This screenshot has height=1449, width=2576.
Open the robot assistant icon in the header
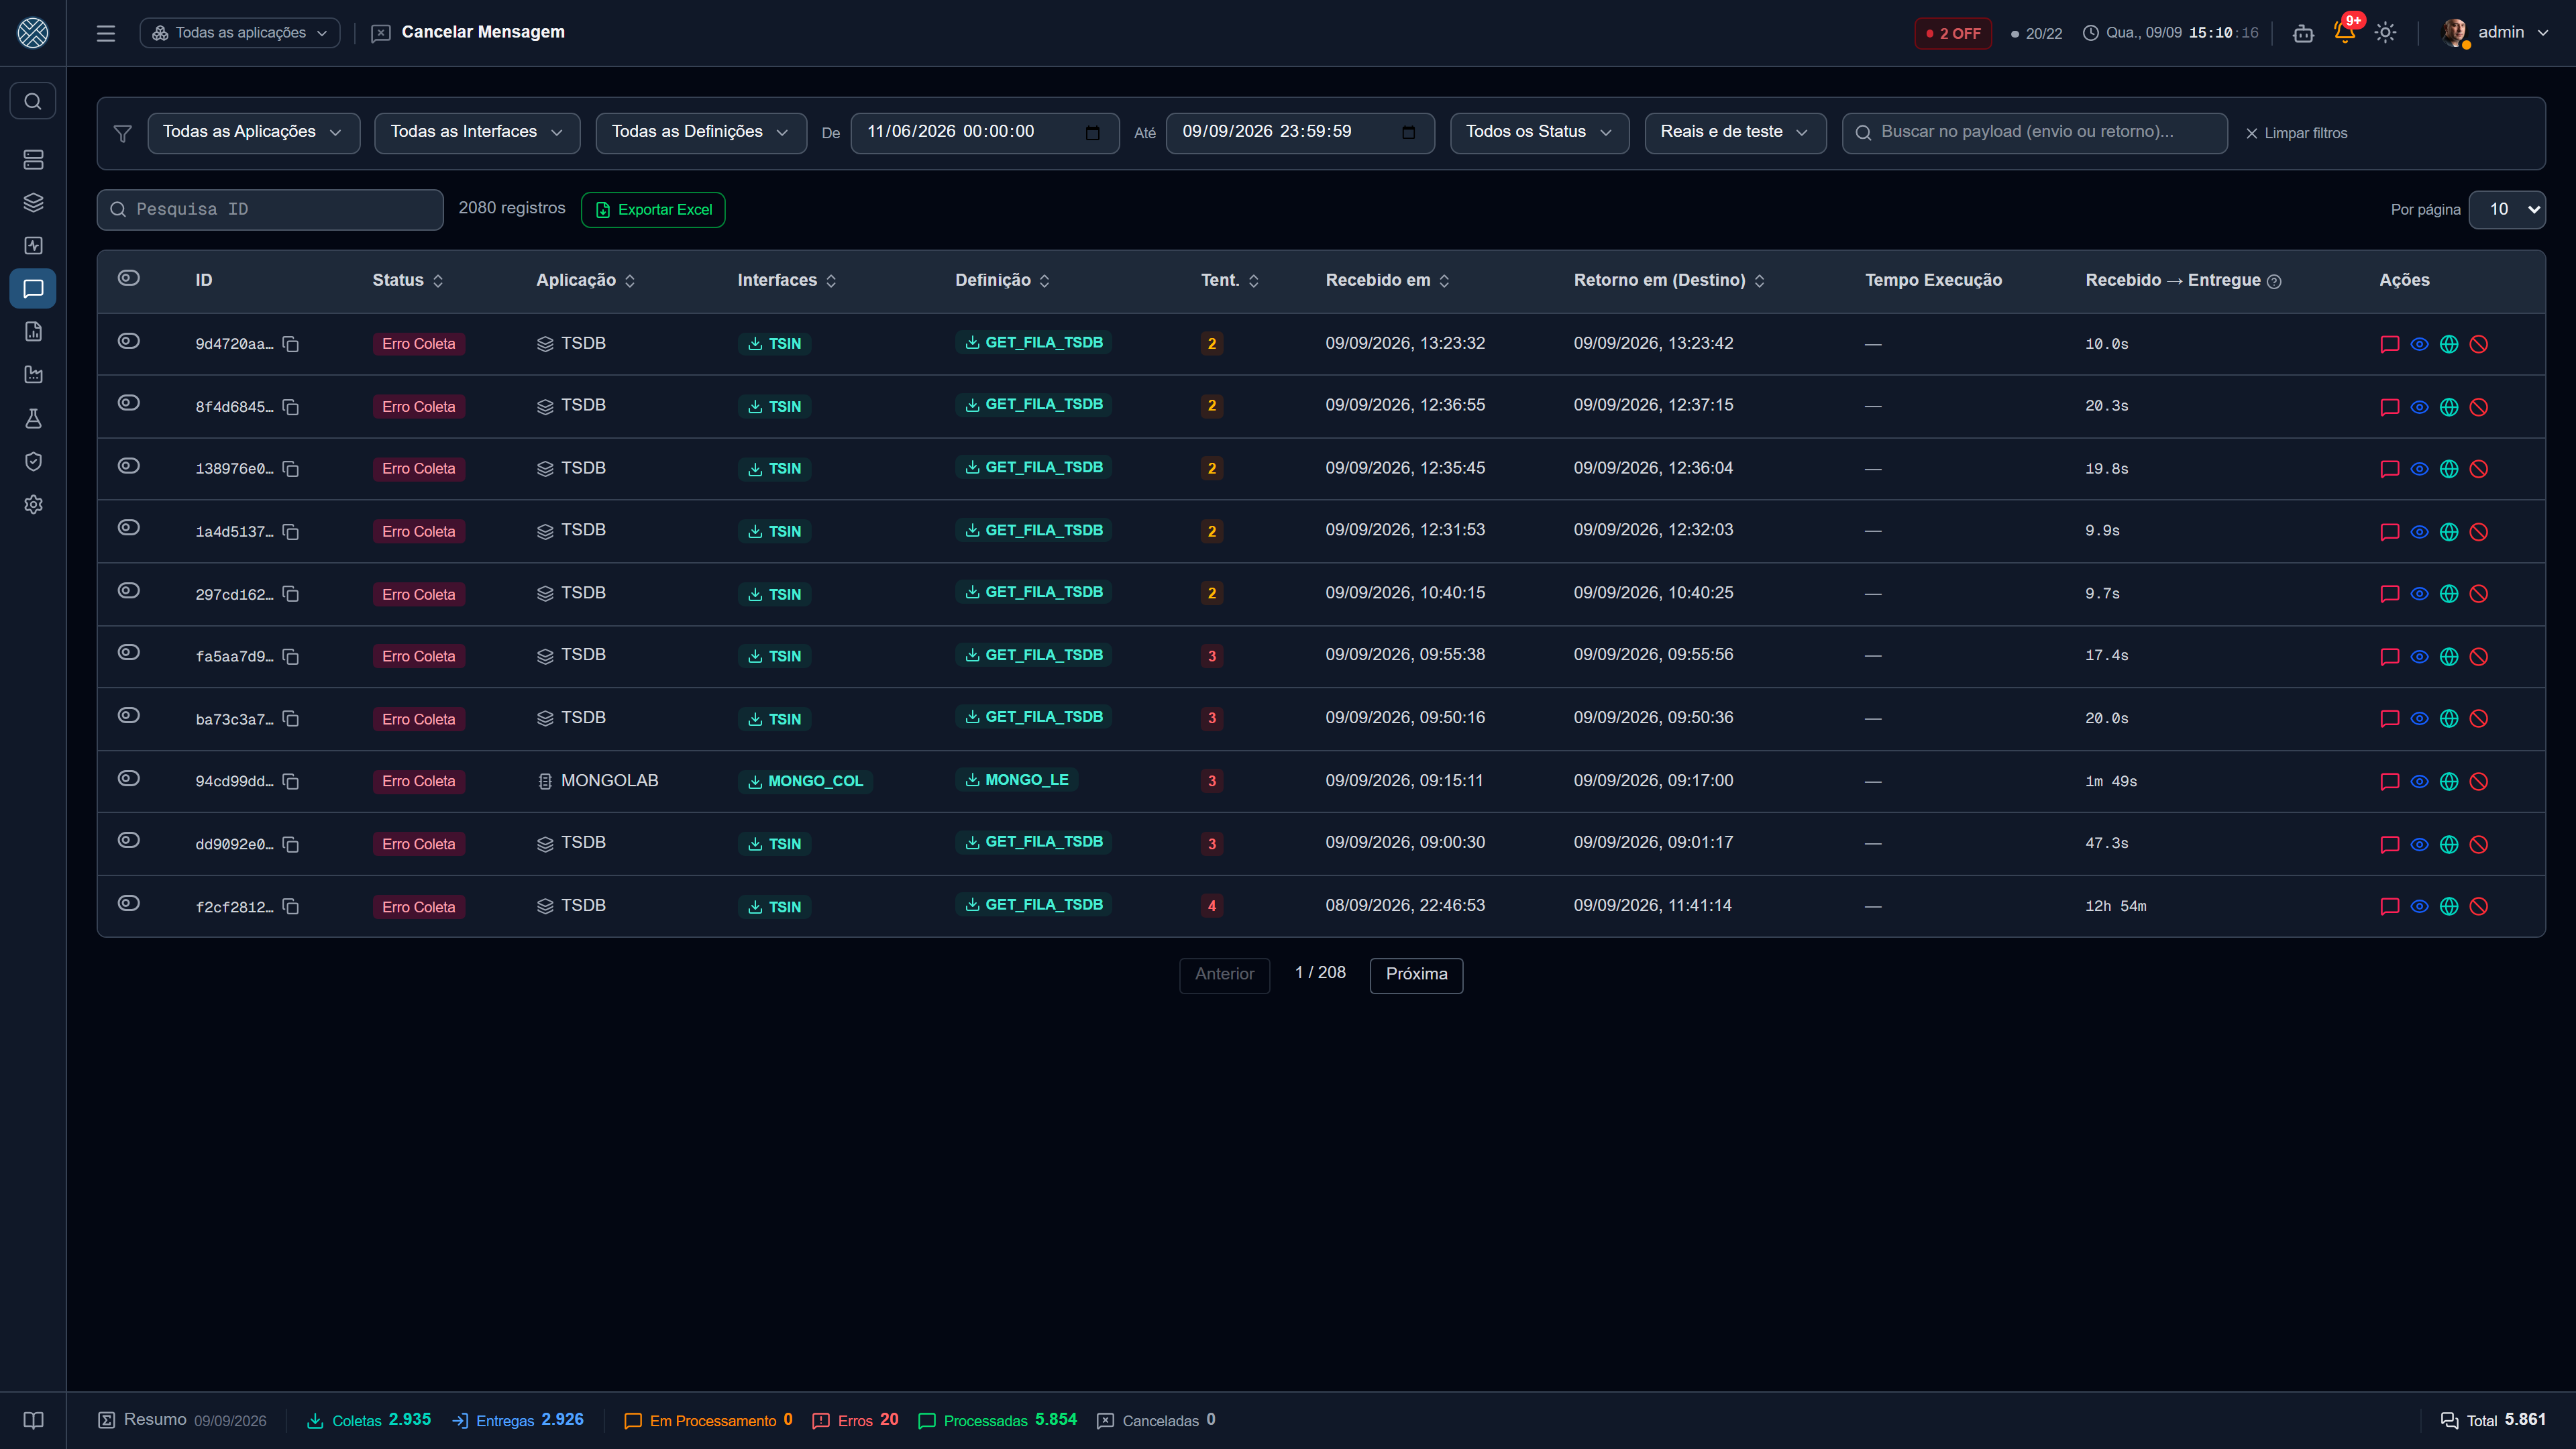pos(2303,33)
